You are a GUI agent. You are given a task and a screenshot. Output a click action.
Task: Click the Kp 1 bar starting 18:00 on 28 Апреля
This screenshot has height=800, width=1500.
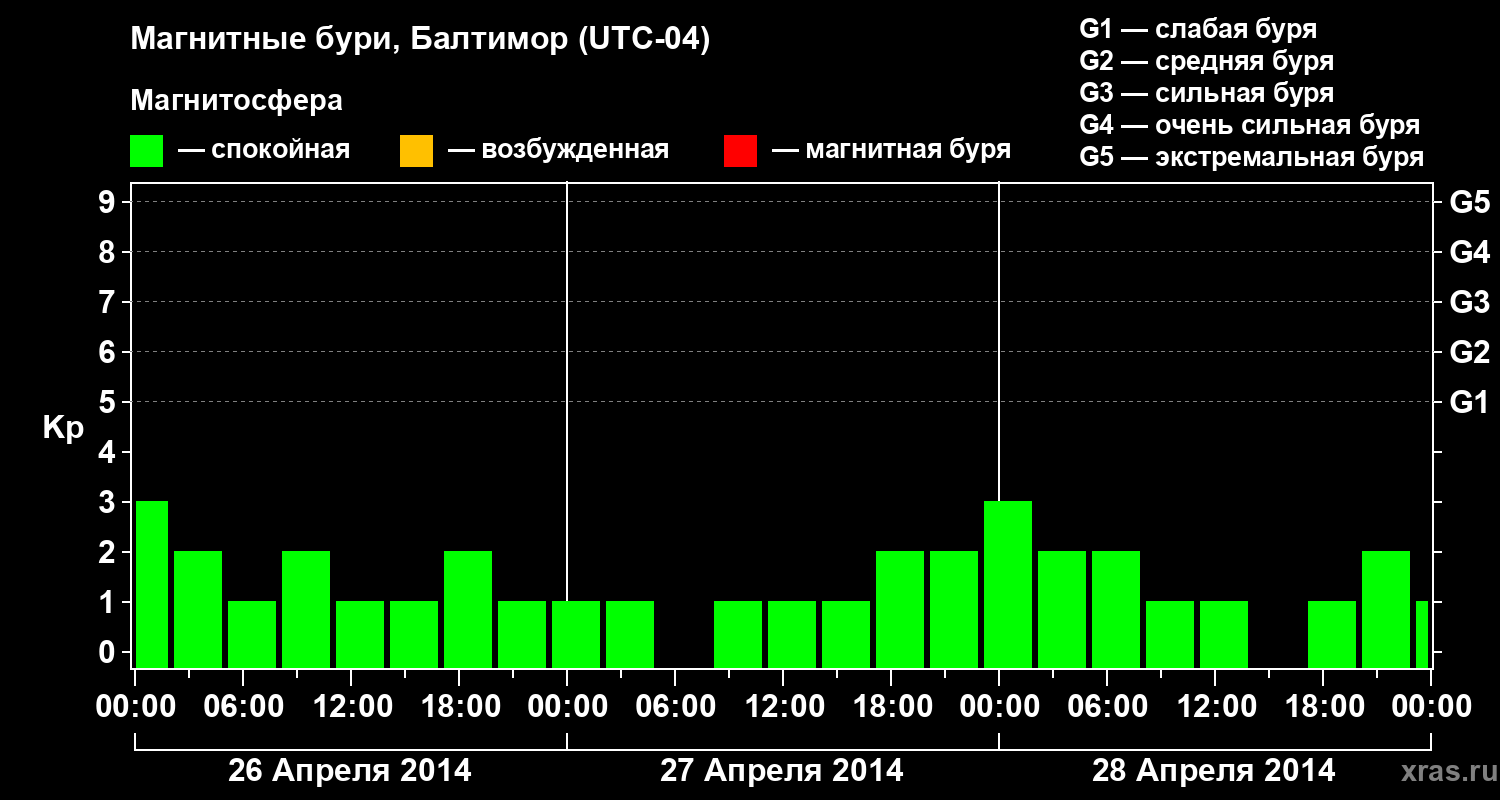point(1332,634)
